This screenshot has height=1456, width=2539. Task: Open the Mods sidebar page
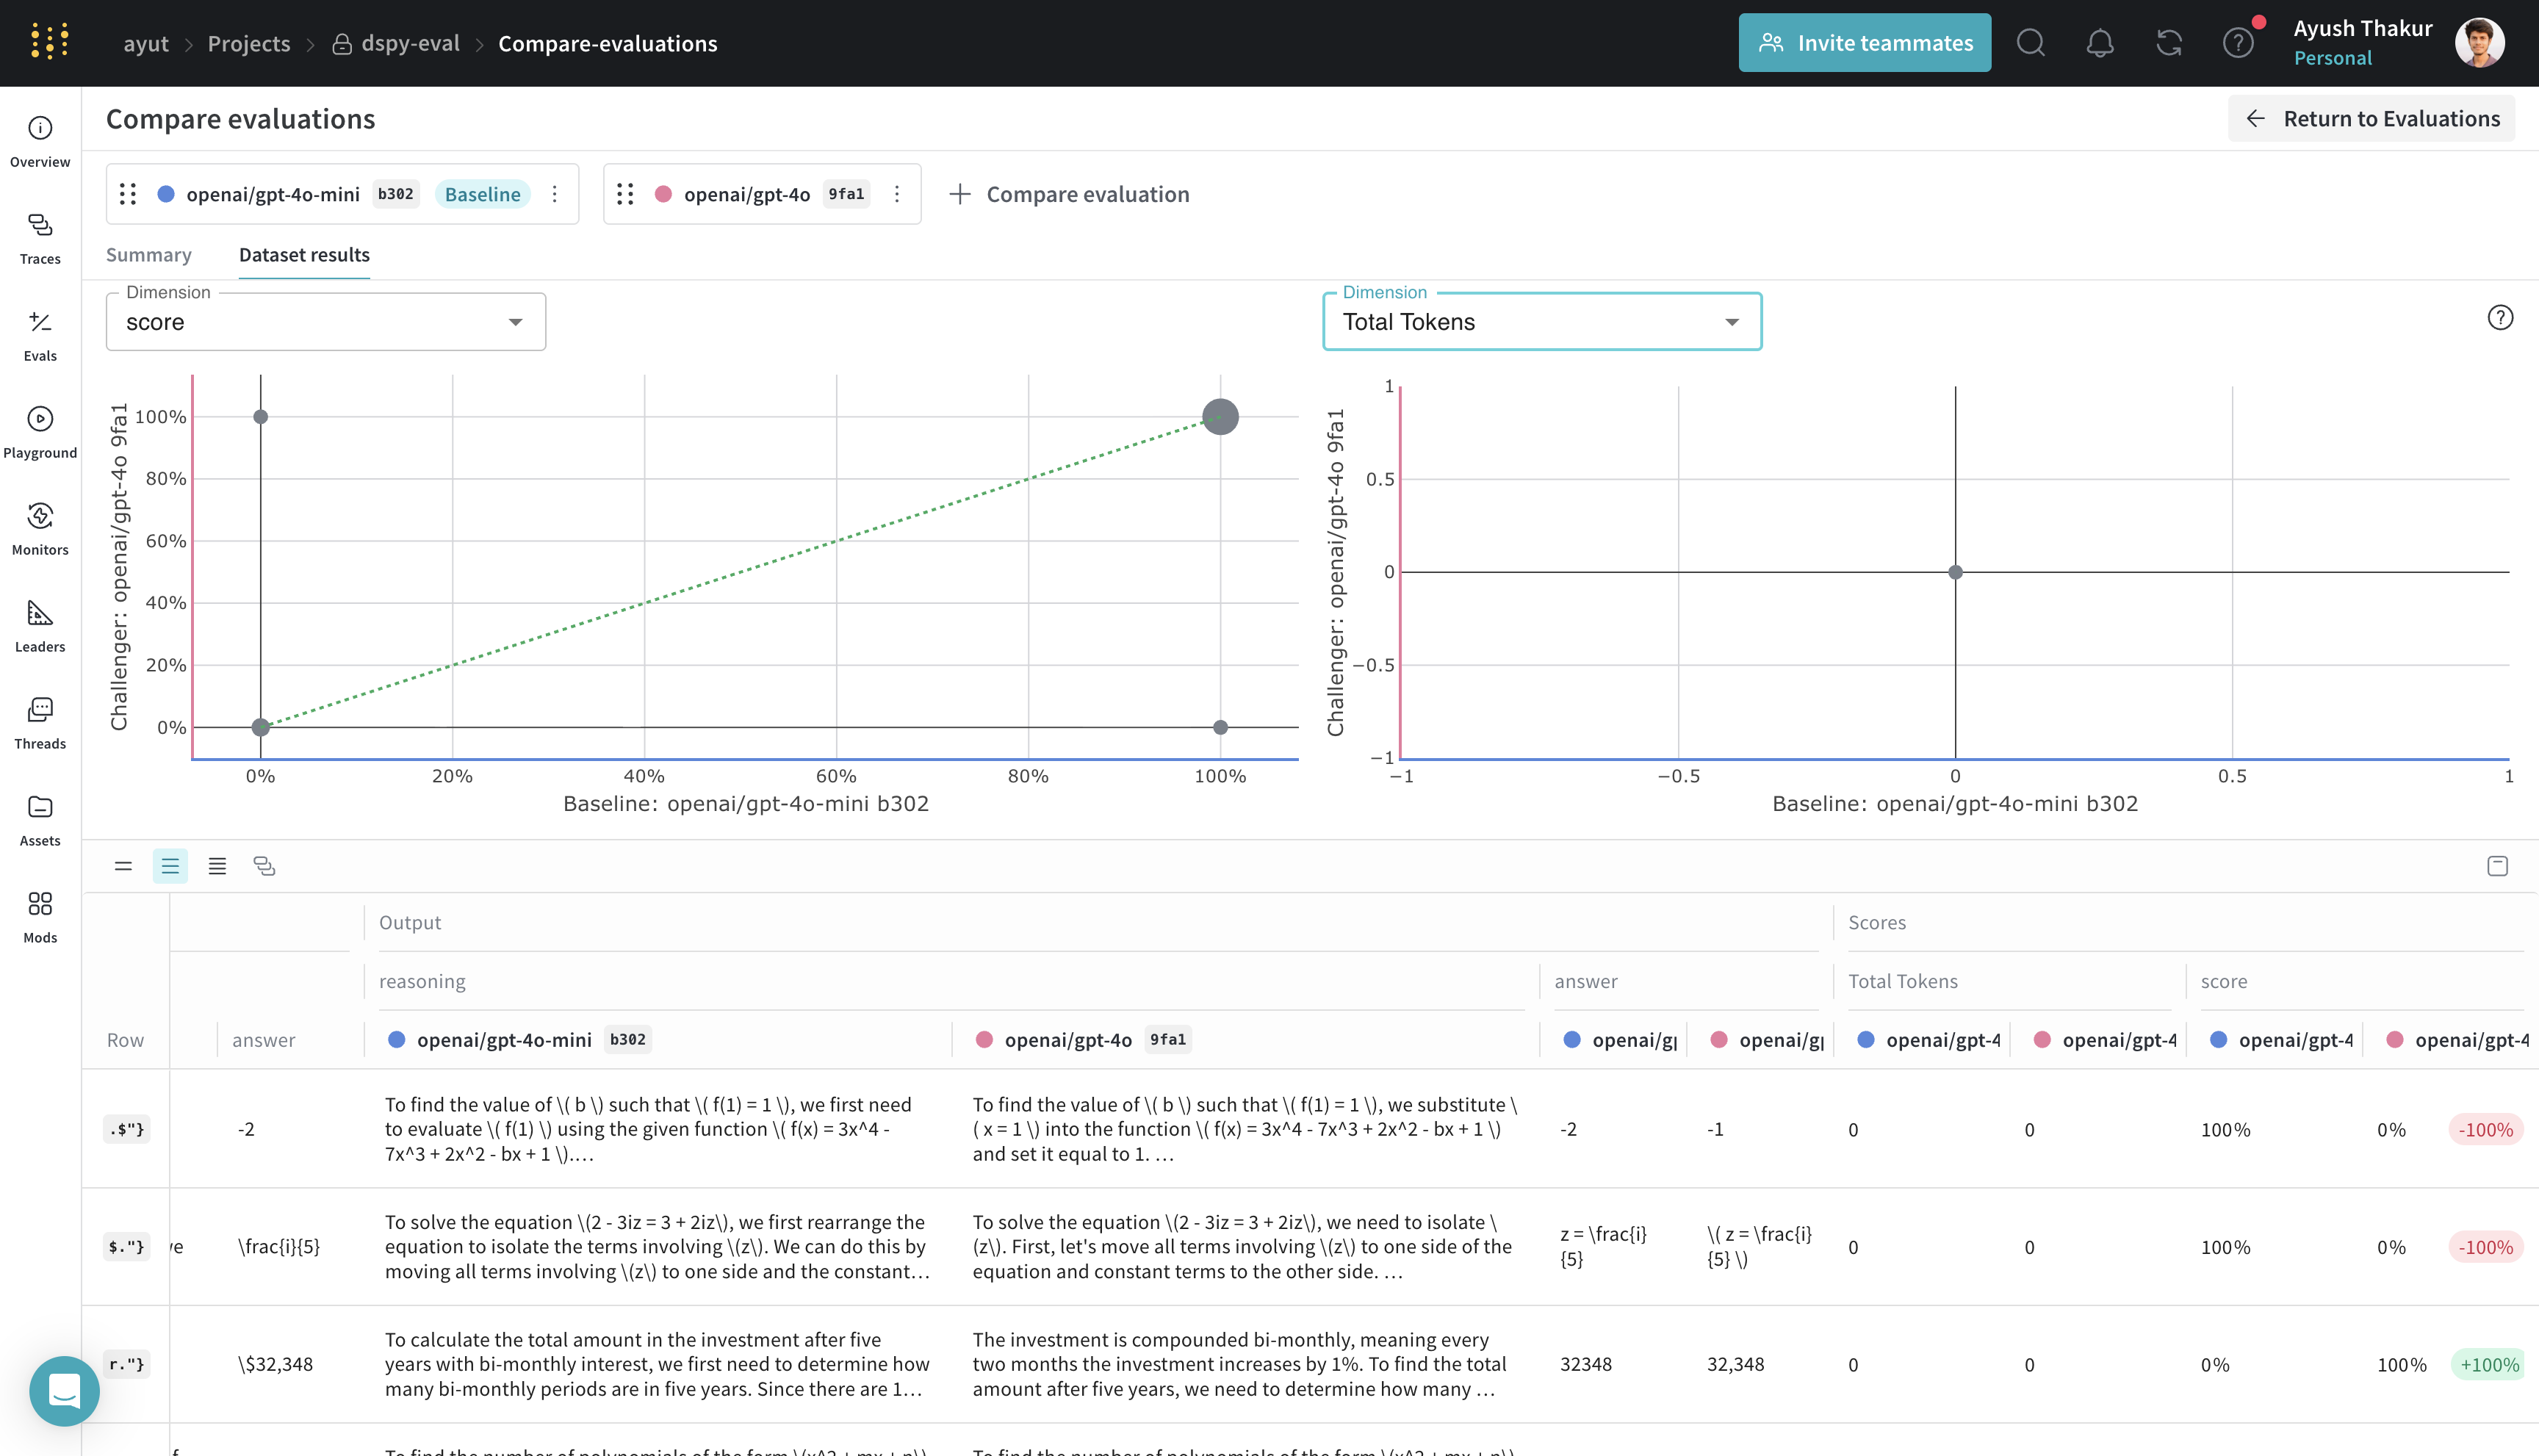[x=40, y=917]
